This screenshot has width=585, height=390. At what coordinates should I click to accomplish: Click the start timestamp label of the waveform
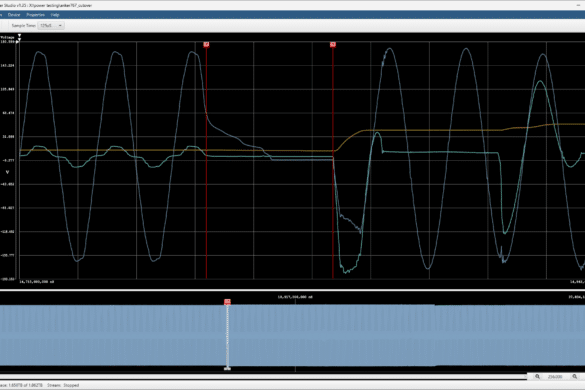click(37, 282)
